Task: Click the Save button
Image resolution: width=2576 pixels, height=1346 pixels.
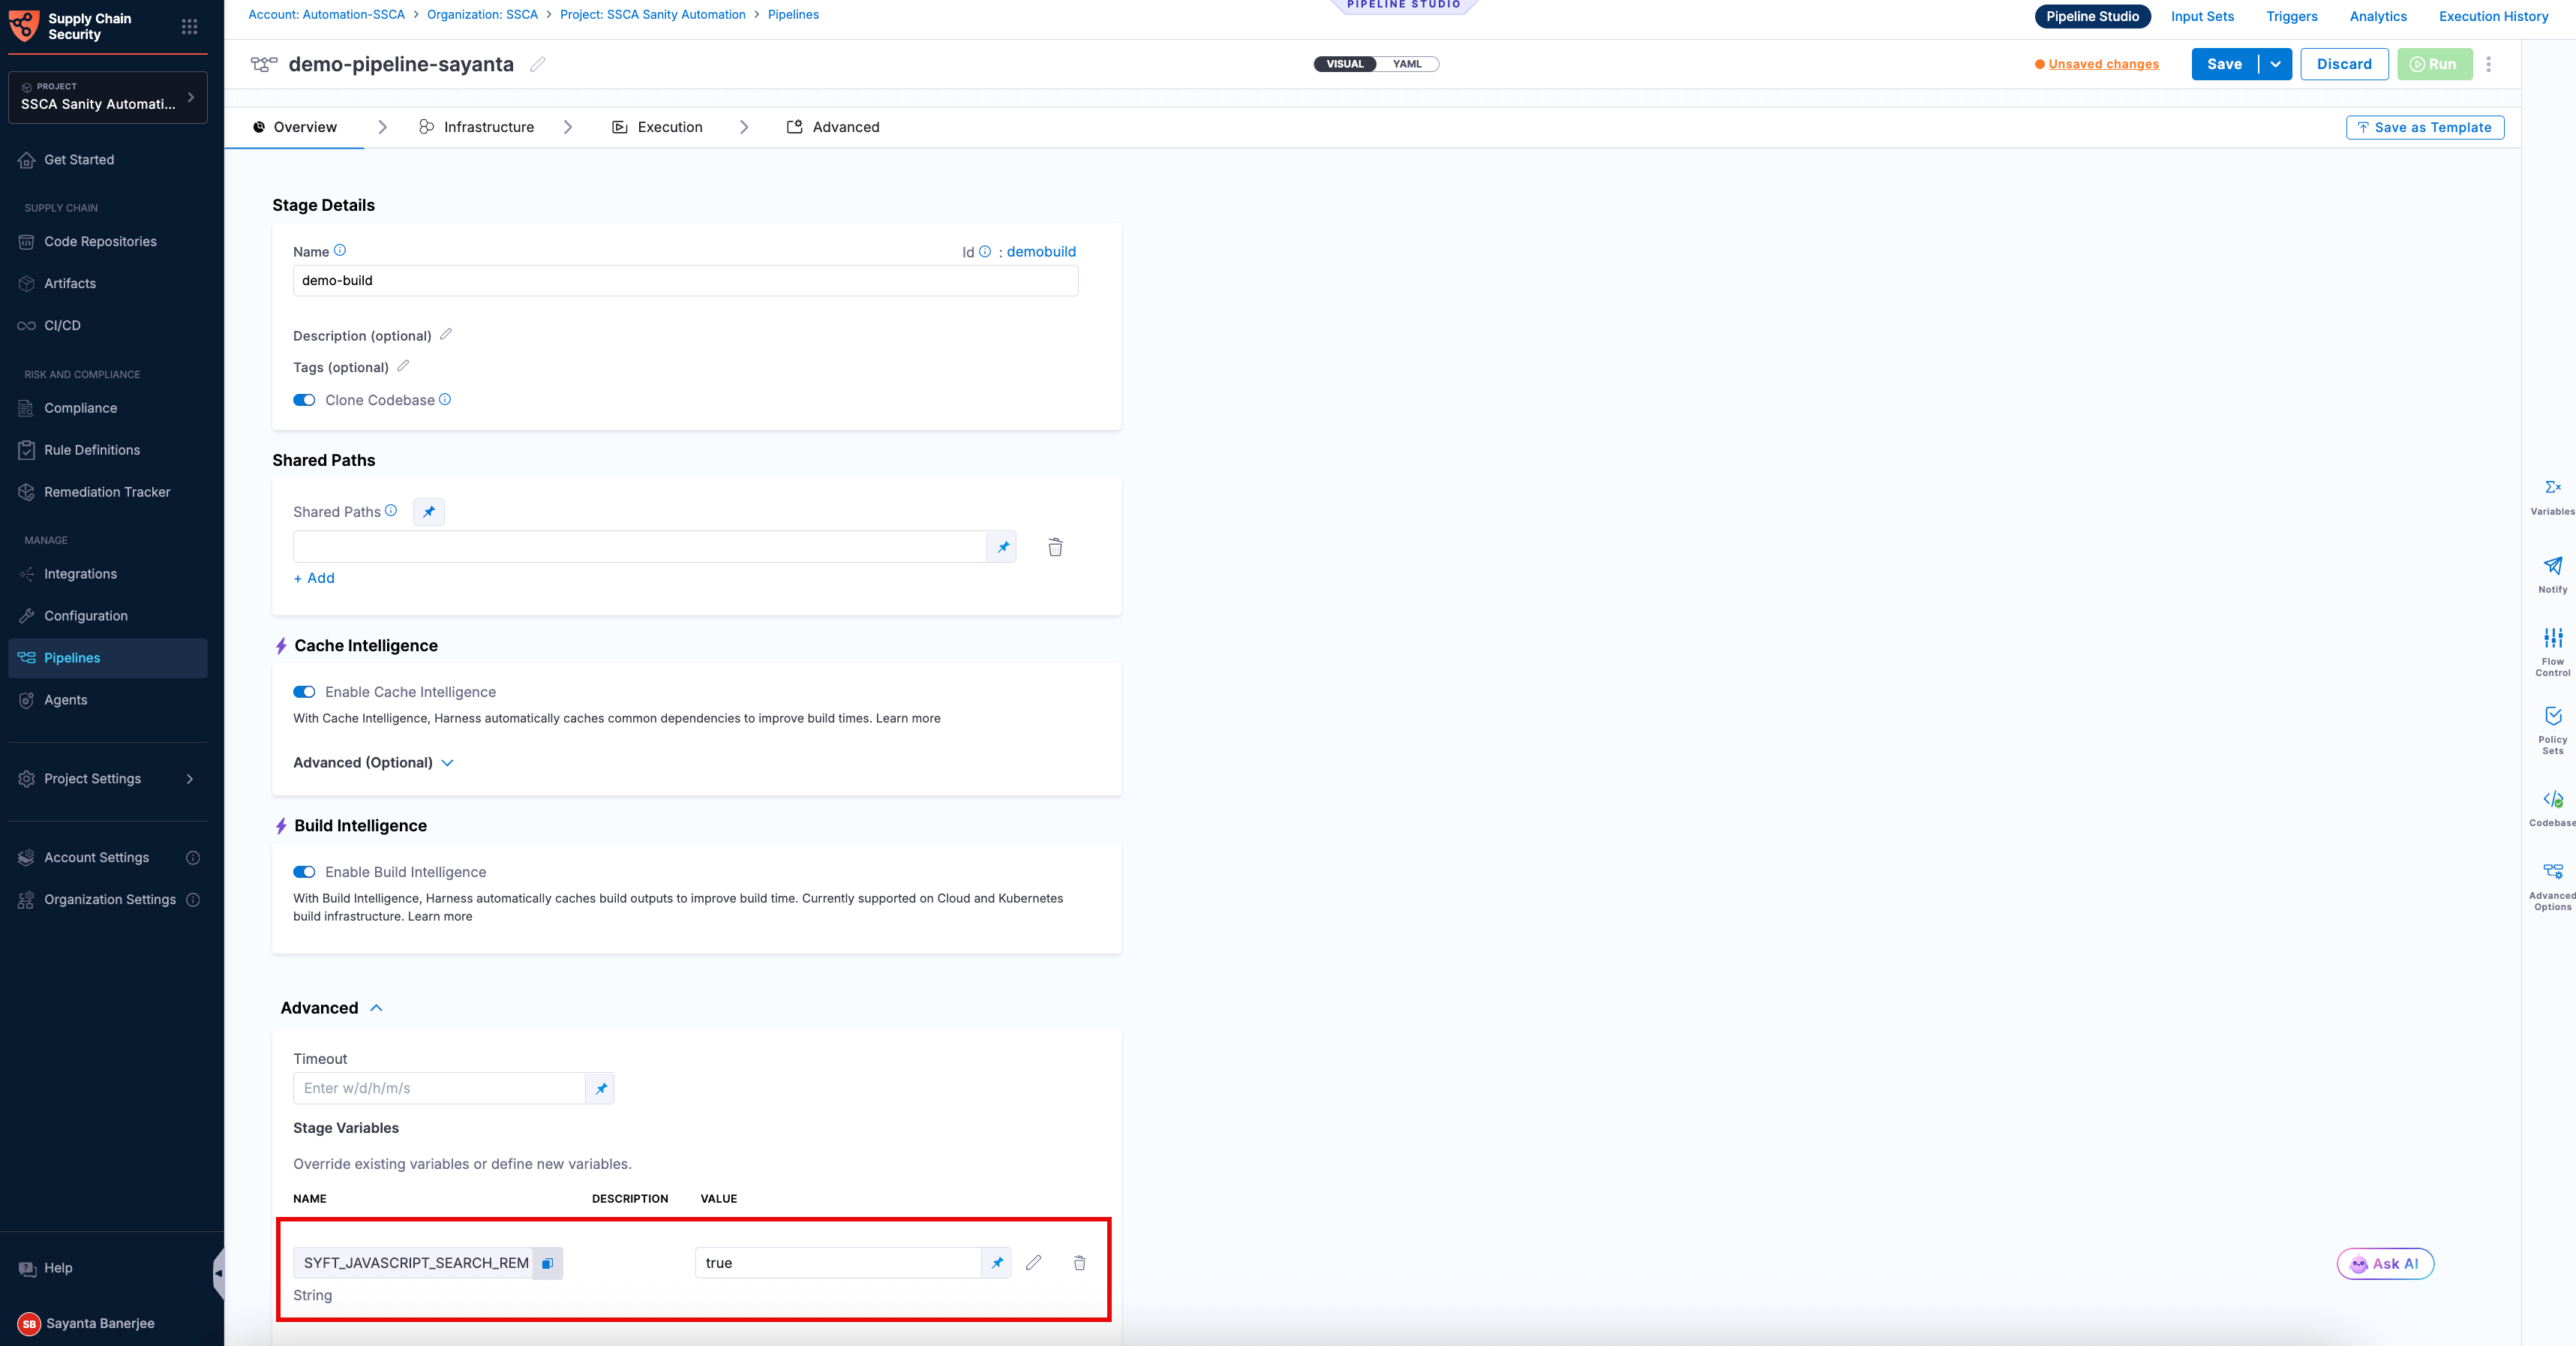Action: coord(2225,64)
